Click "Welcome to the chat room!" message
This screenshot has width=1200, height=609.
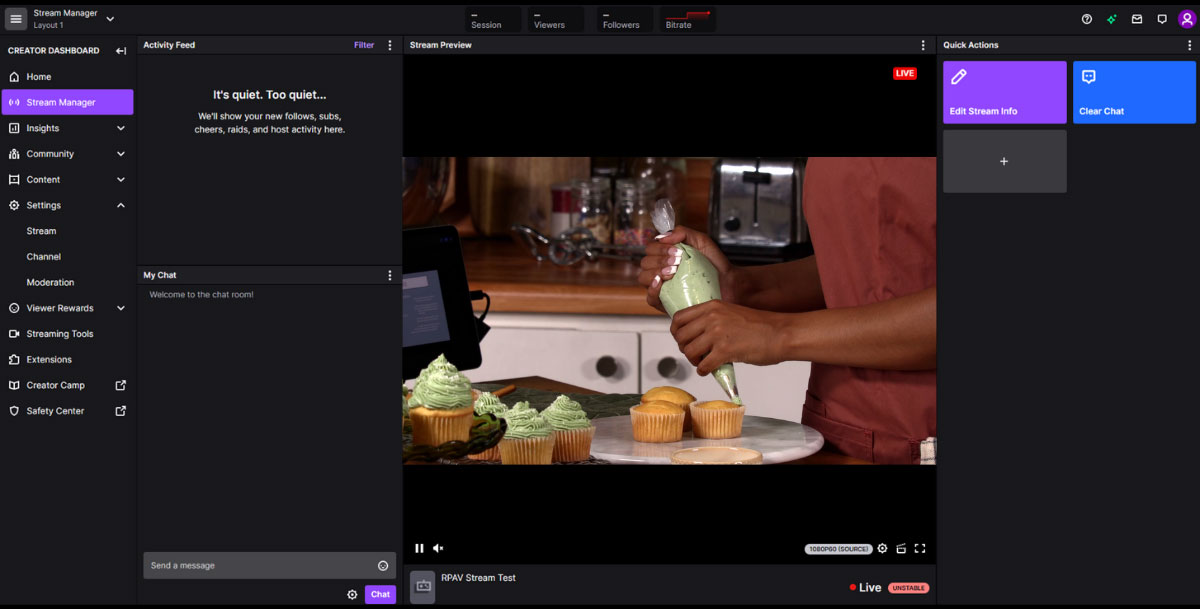click(201, 295)
